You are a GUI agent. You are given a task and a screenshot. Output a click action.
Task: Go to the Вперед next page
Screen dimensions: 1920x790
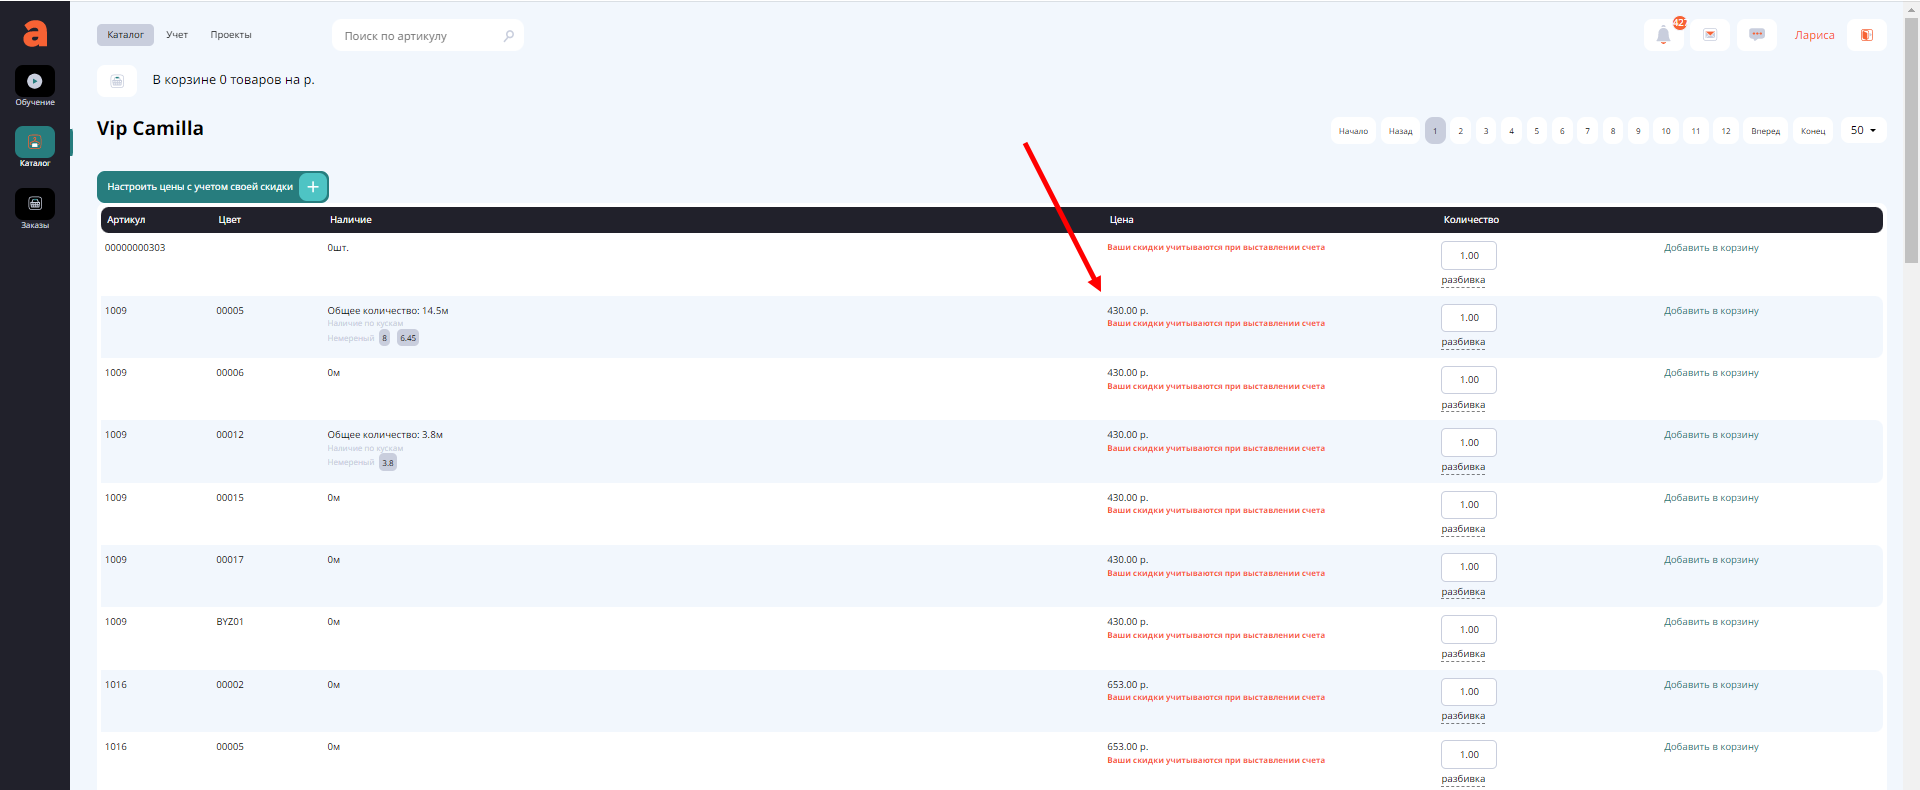pyautogui.click(x=1765, y=131)
